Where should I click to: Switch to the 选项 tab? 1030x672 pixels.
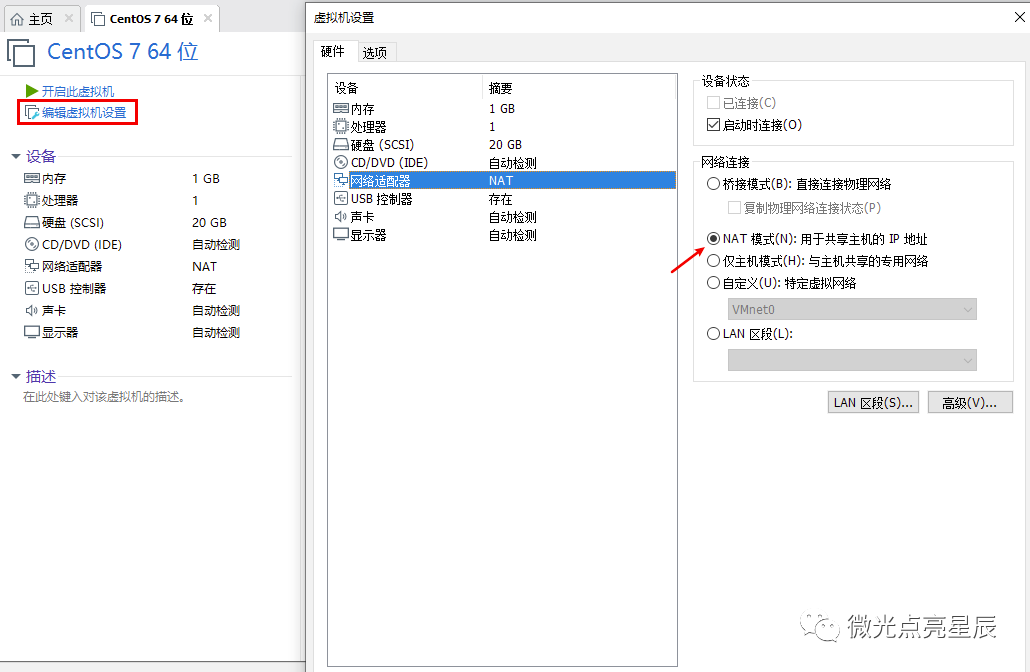(x=375, y=52)
